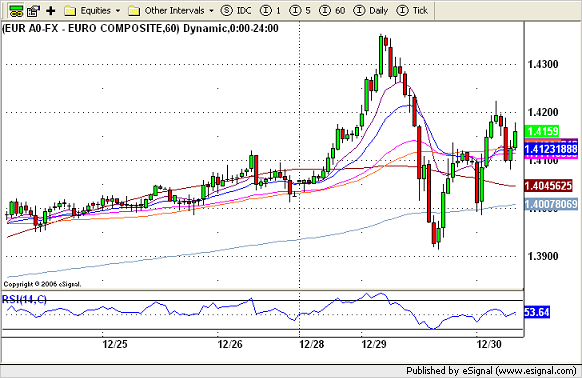Click the RSI value 53.64 label
Viewport: 582px width, 378px height.
tap(537, 312)
